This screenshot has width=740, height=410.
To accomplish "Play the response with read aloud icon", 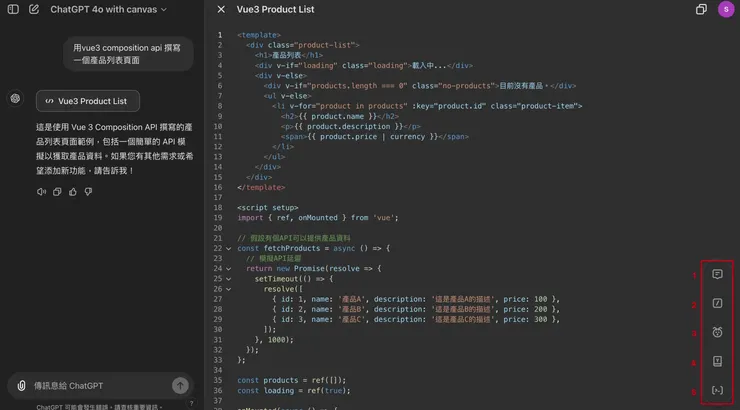I will coord(42,192).
